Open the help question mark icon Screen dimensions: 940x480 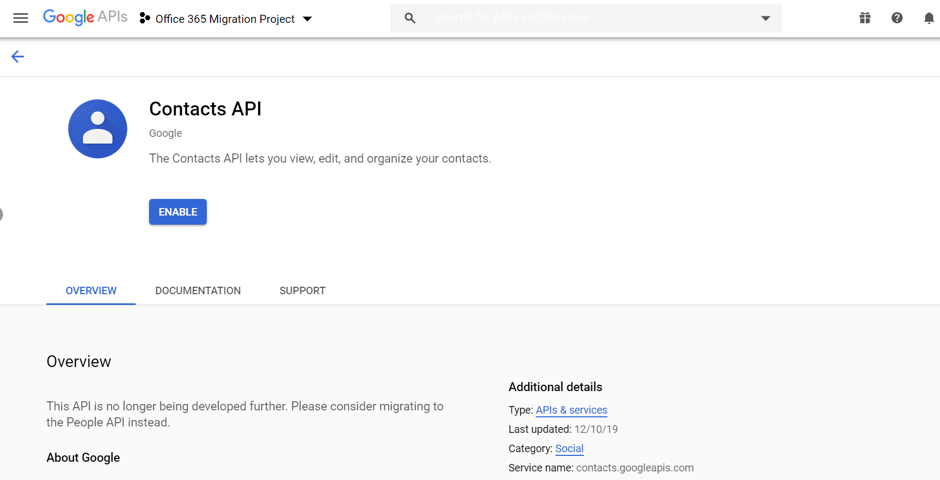(x=897, y=18)
